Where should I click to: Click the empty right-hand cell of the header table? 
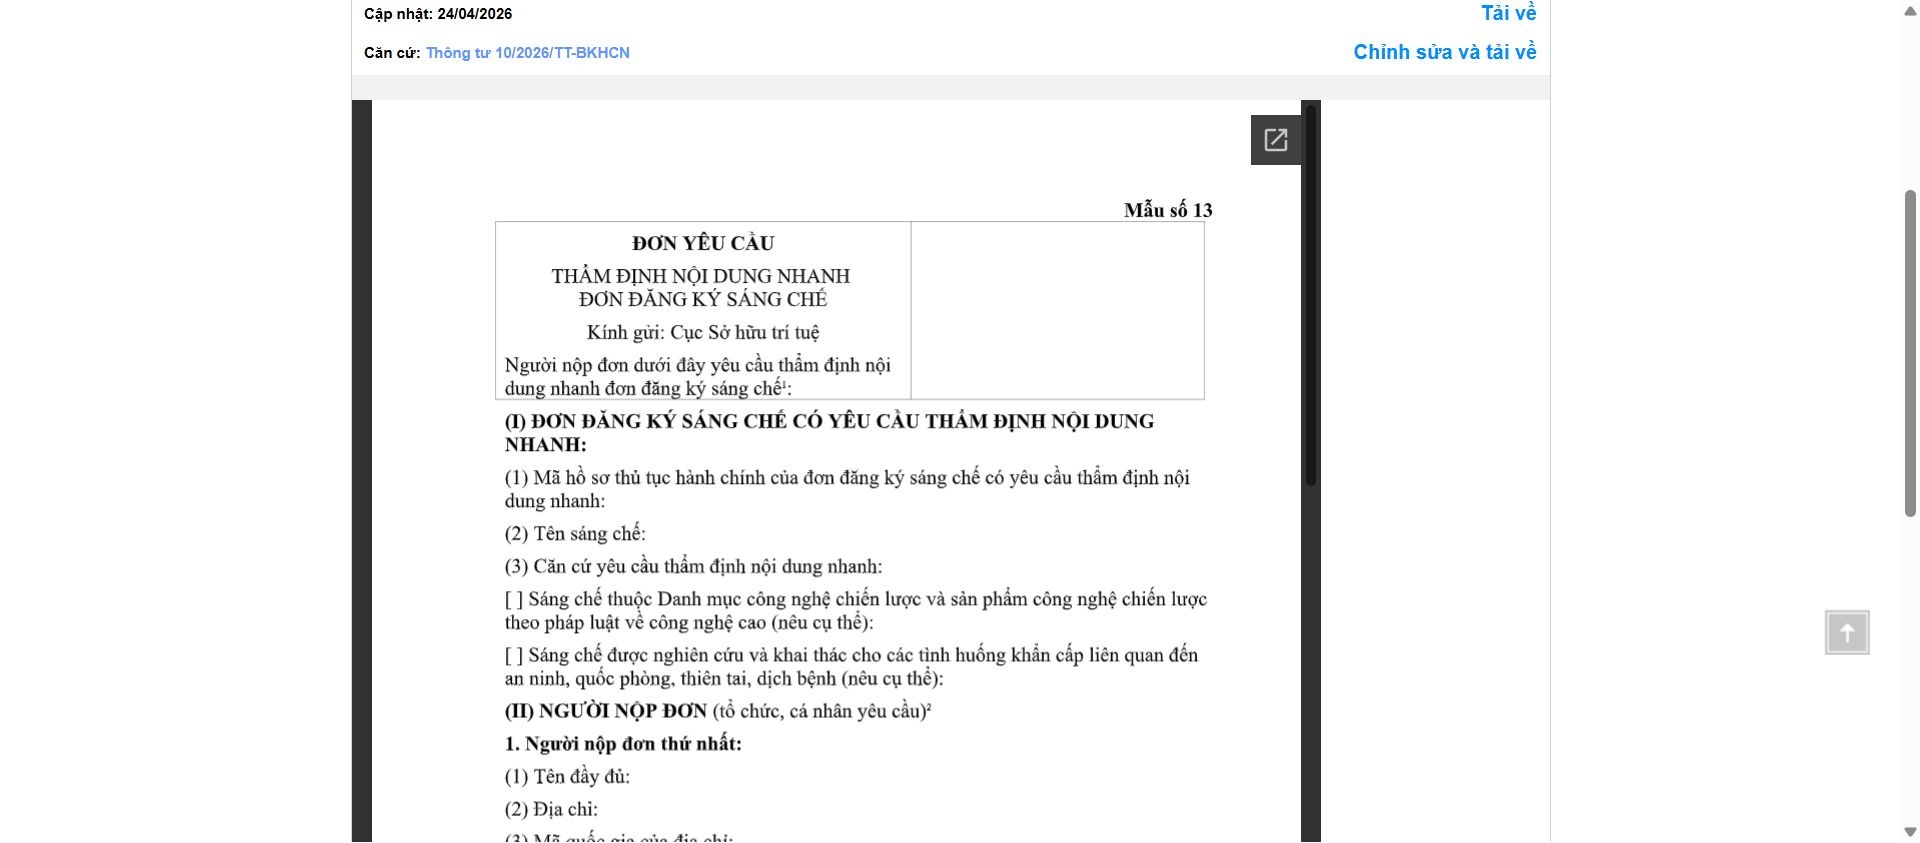click(x=1057, y=310)
